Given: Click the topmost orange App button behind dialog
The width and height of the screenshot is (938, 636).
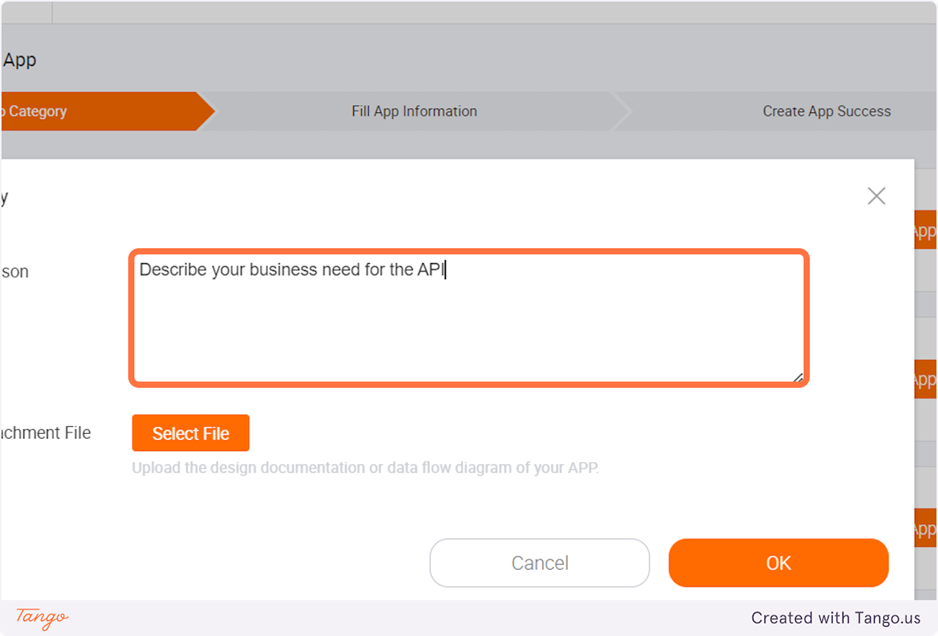Looking at the screenshot, I should click(925, 231).
